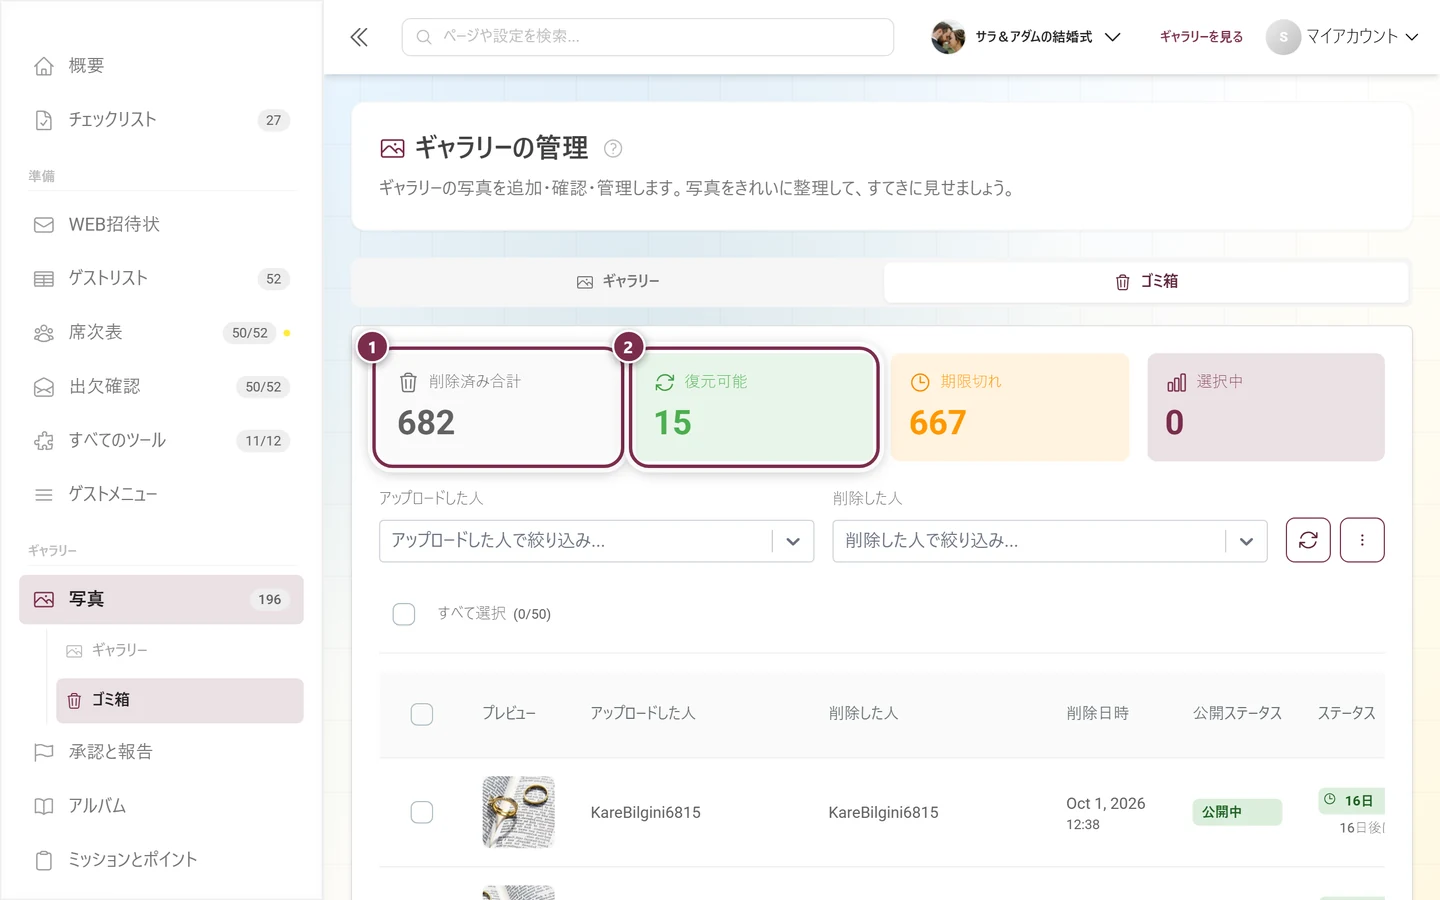Click the wedding avatar photo in header
Screen dimensions: 1440x900
(x=948, y=37)
